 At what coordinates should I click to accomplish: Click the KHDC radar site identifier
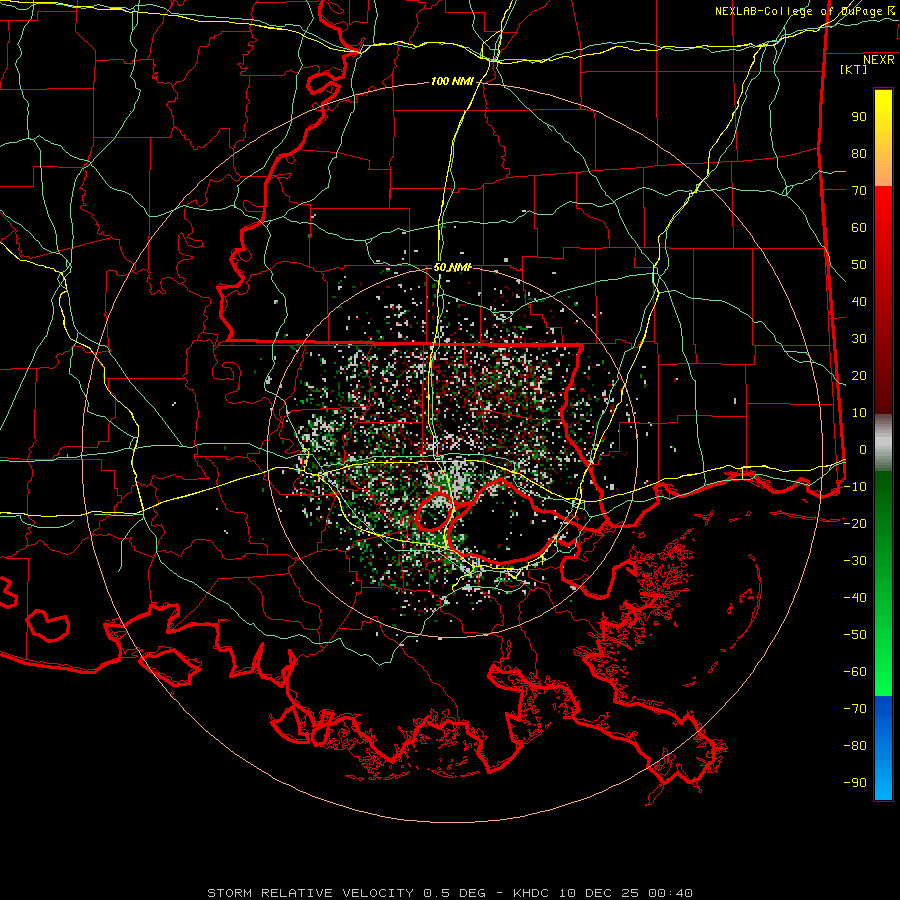click(x=531, y=893)
